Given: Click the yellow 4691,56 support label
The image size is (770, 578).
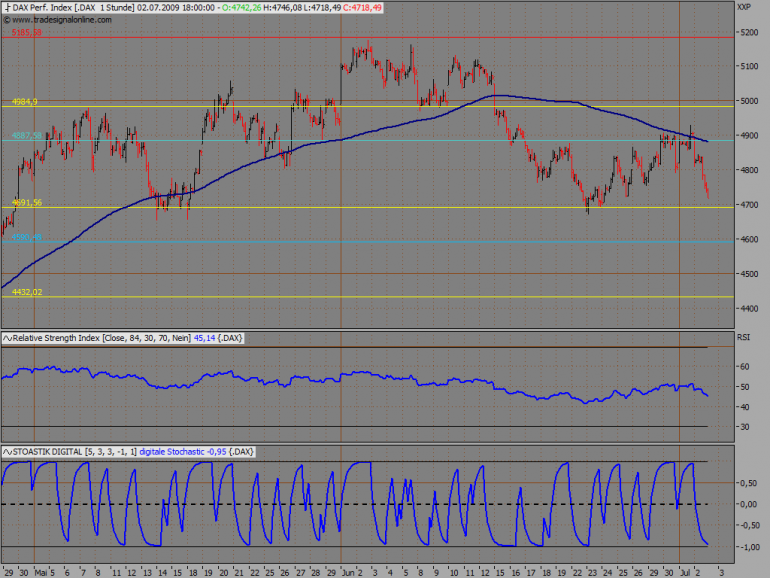Looking at the screenshot, I should click(x=27, y=202).
